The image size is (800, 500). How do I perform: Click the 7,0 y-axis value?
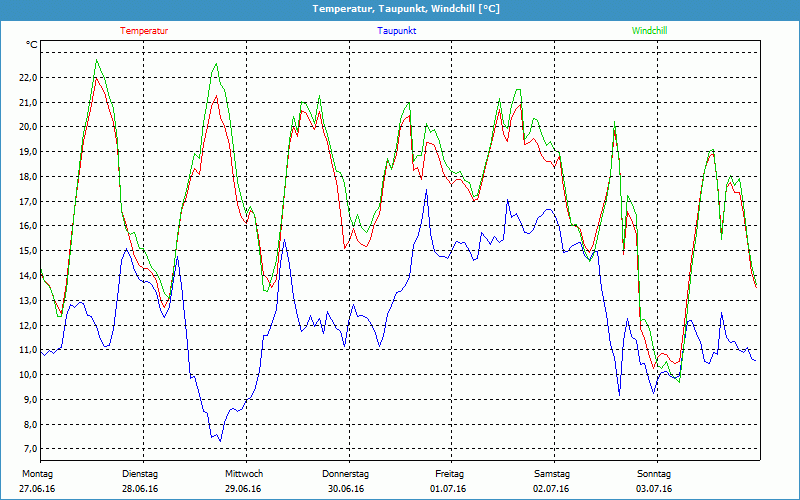(30, 449)
